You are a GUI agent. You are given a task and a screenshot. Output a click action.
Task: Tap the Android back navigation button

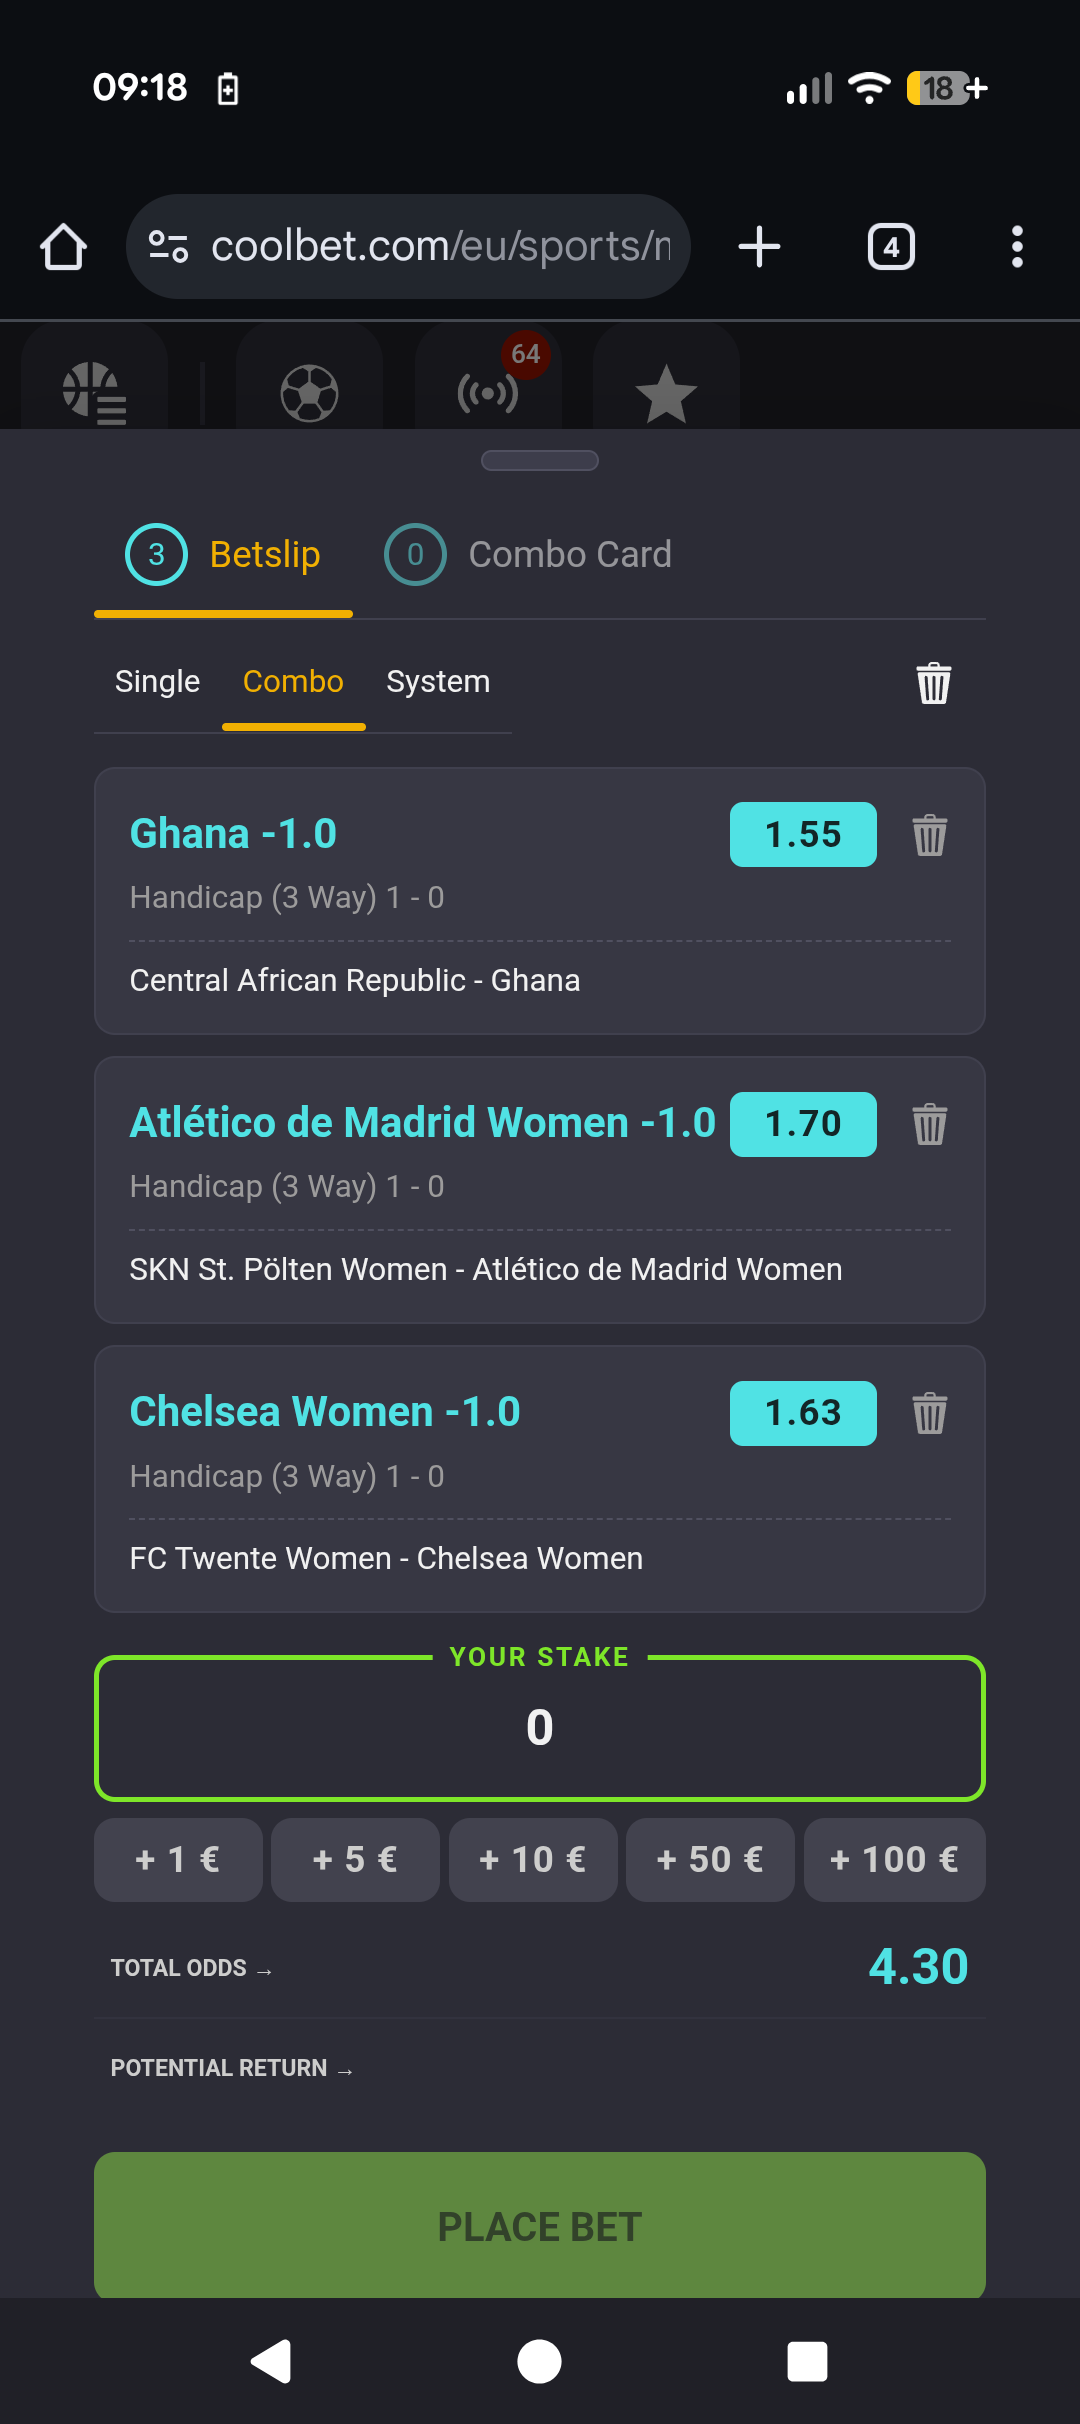tap(271, 2362)
